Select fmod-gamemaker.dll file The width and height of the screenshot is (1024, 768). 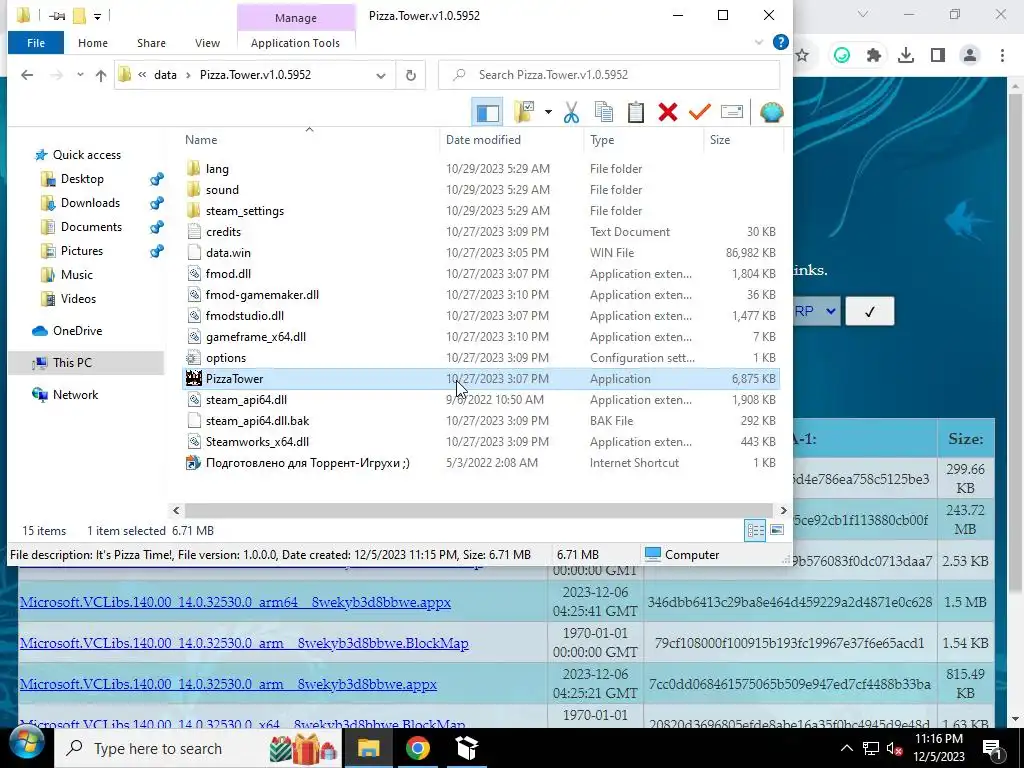click(x=480, y=295)
